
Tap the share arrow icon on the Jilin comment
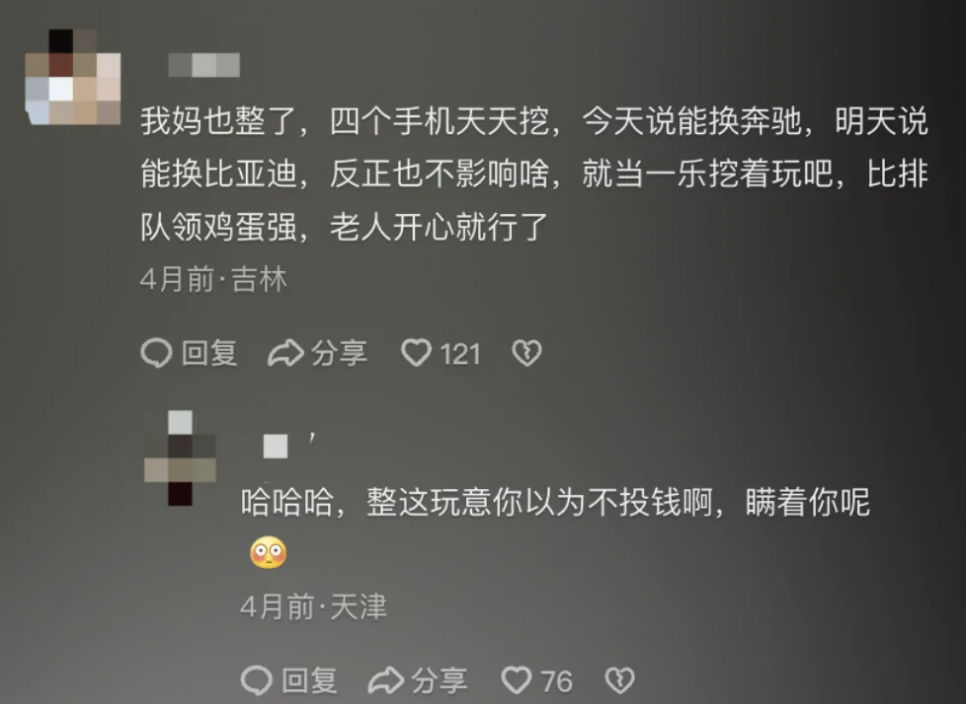286,354
